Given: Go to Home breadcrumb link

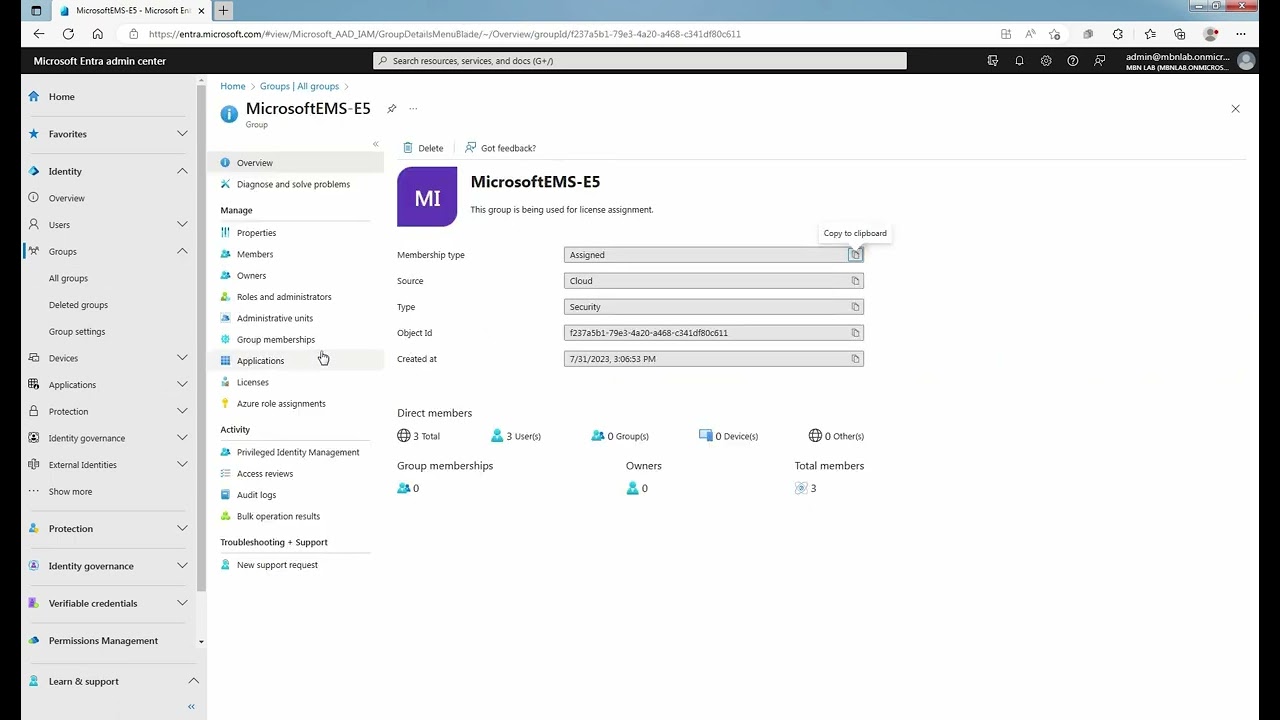Looking at the screenshot, I should point(233,87).
